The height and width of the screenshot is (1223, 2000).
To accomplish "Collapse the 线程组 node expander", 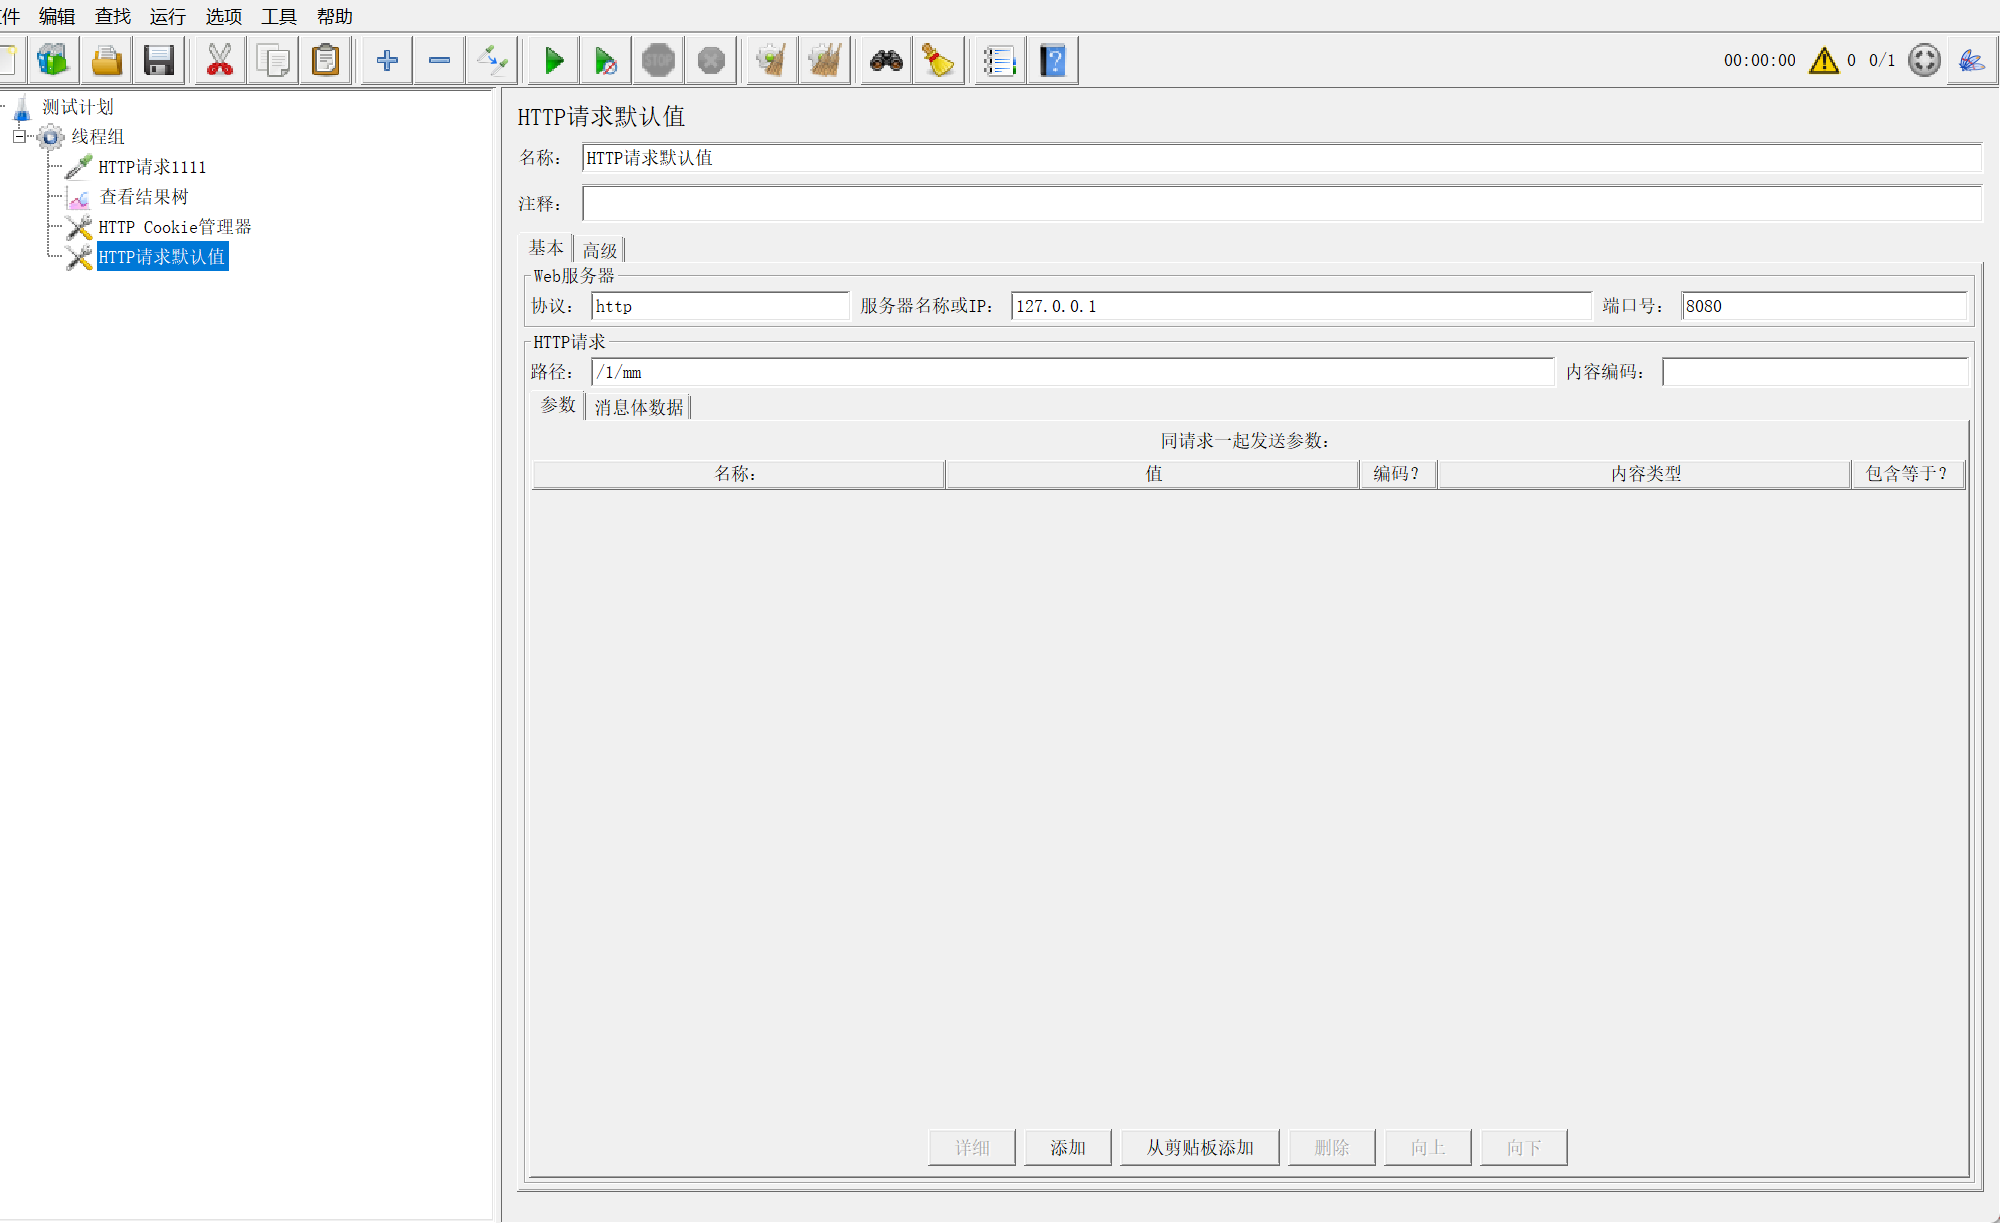I will tap(19, 136).
